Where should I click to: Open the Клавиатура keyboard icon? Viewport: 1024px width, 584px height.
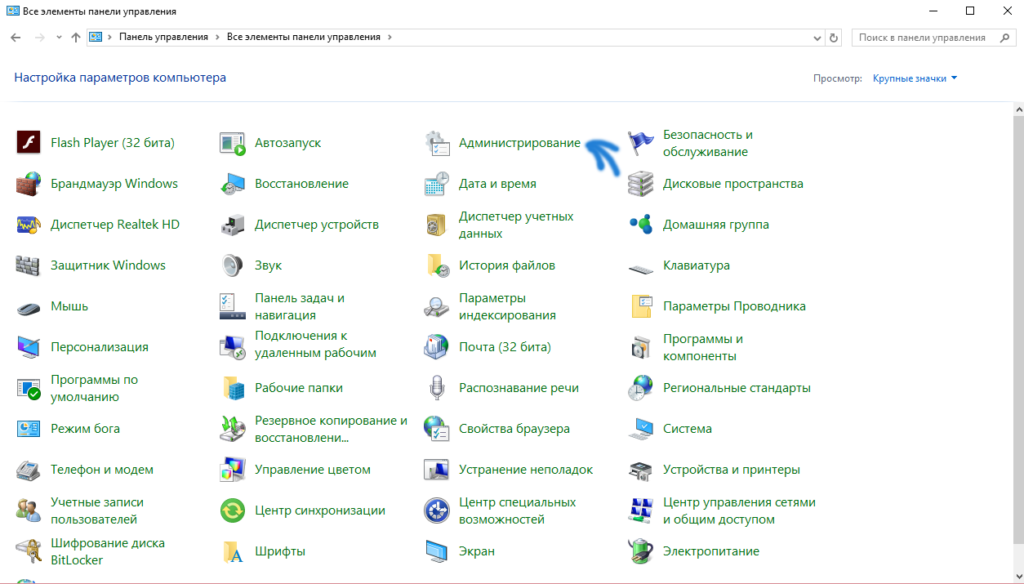click(641, 267)
